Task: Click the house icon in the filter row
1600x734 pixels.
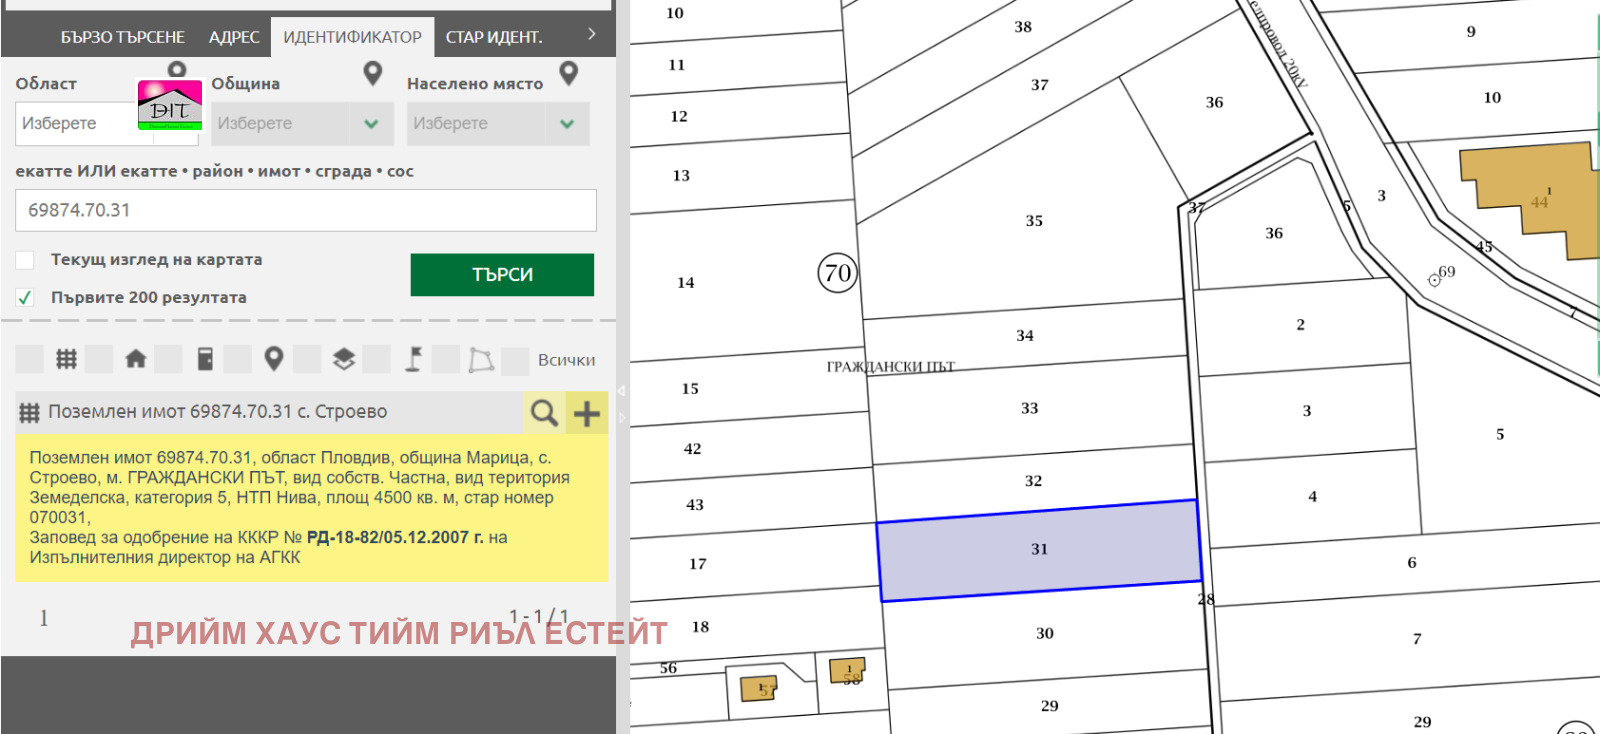Action: click(x=136, y=359)
